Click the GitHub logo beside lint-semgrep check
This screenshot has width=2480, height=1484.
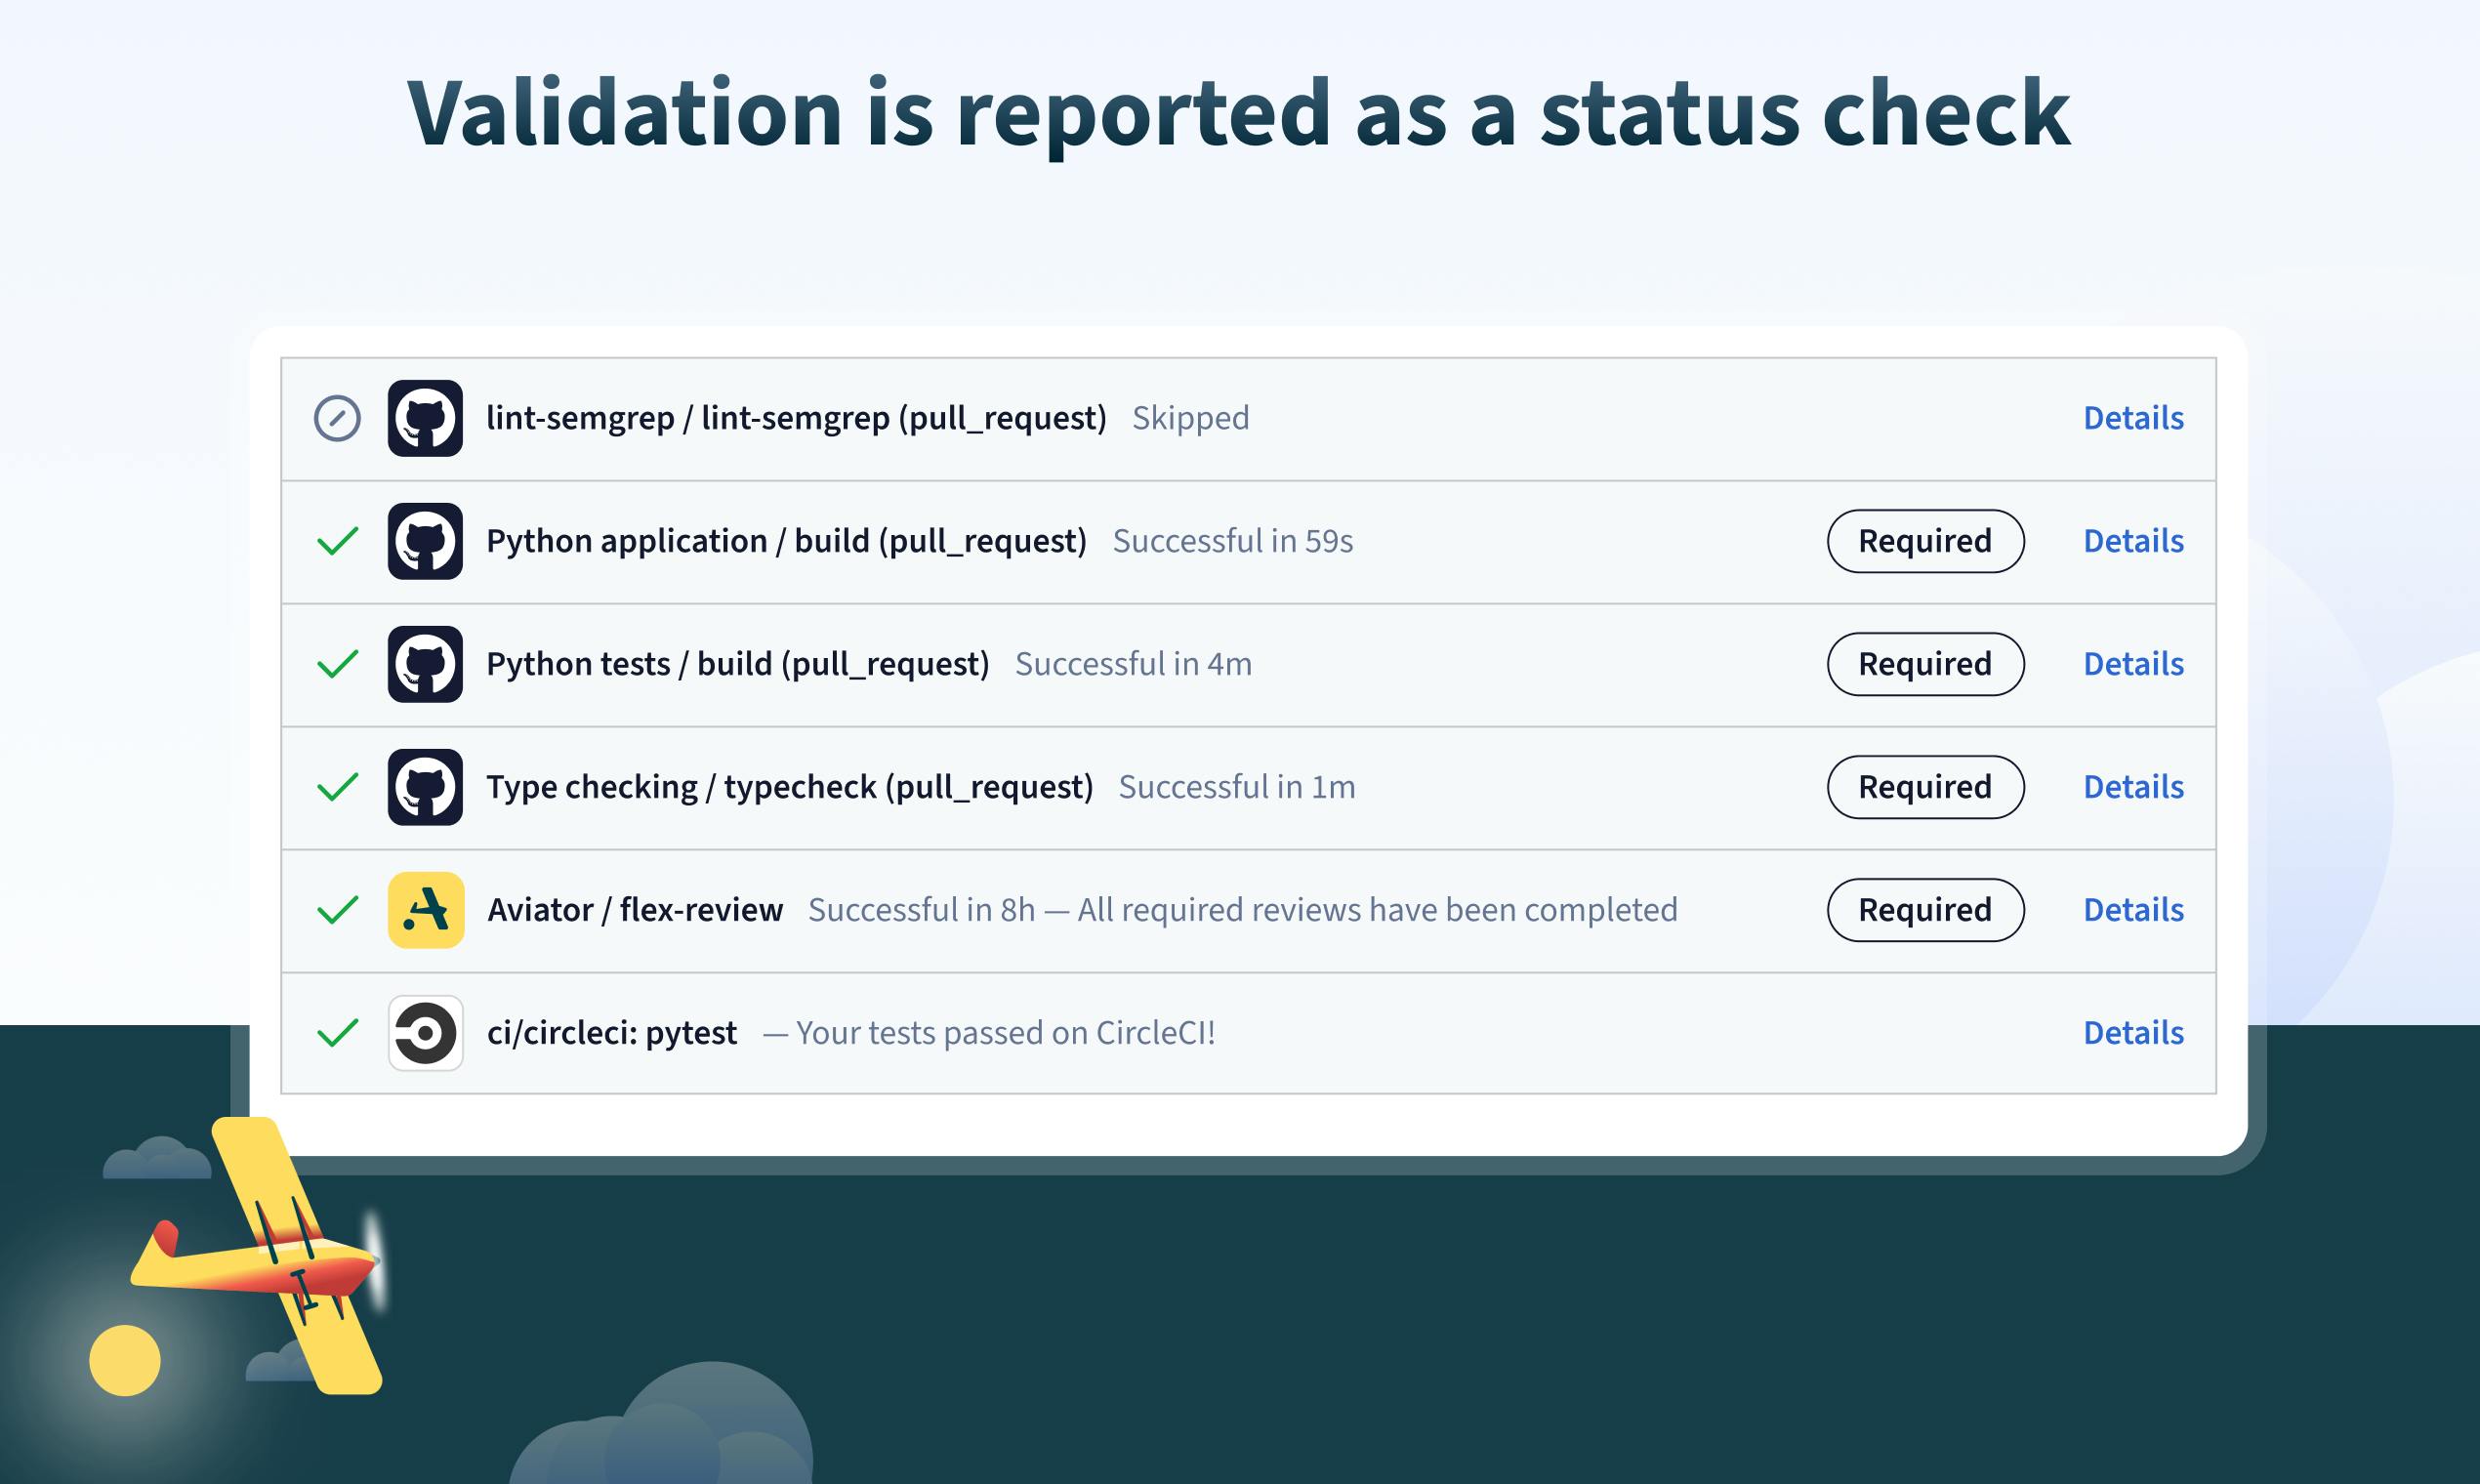coord(425,418)
